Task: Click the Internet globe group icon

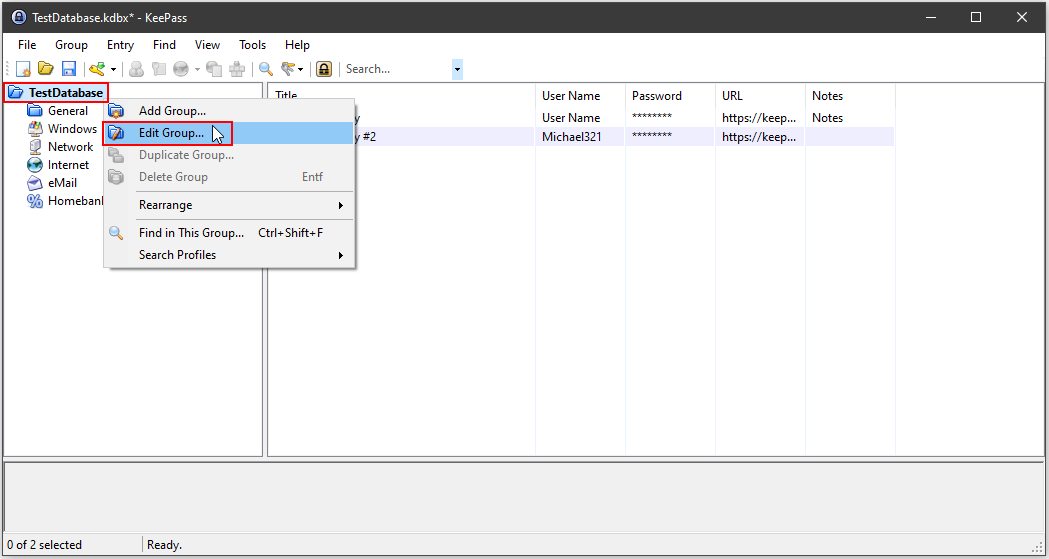Action: [35, 165]
